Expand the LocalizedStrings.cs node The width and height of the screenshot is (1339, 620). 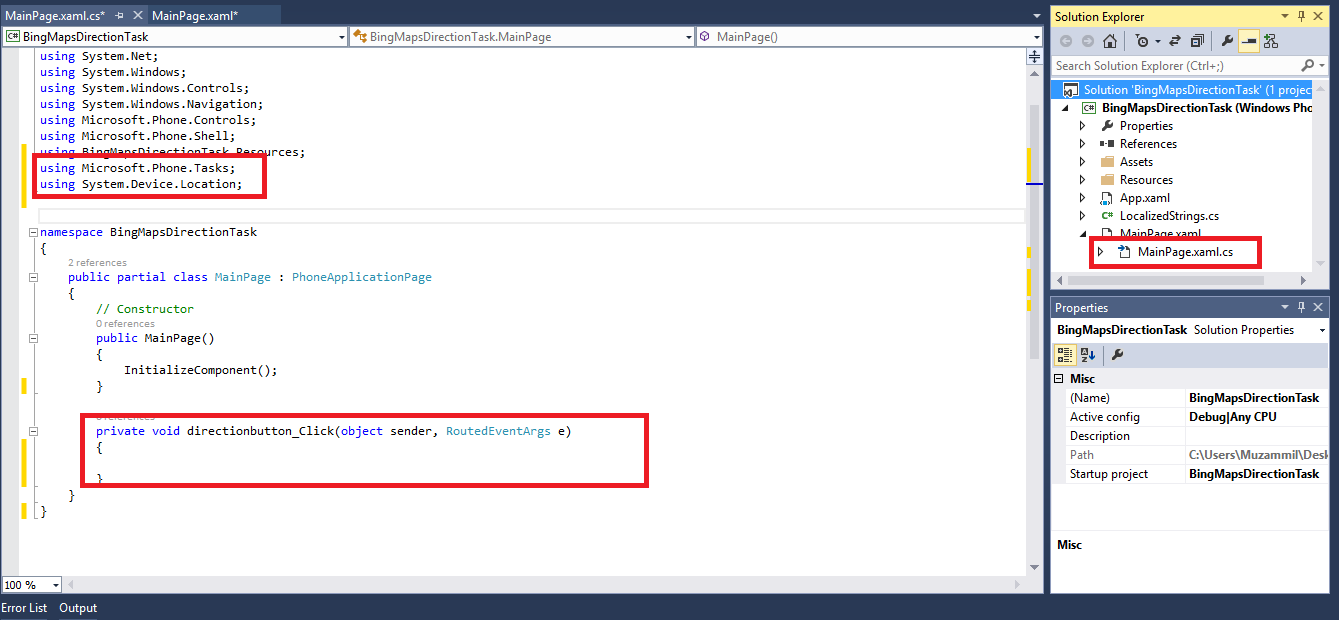[x=1083, y=216]
